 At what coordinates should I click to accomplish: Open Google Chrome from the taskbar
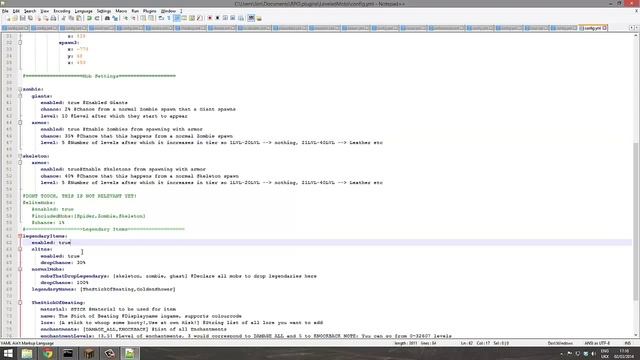coord(48,353)
